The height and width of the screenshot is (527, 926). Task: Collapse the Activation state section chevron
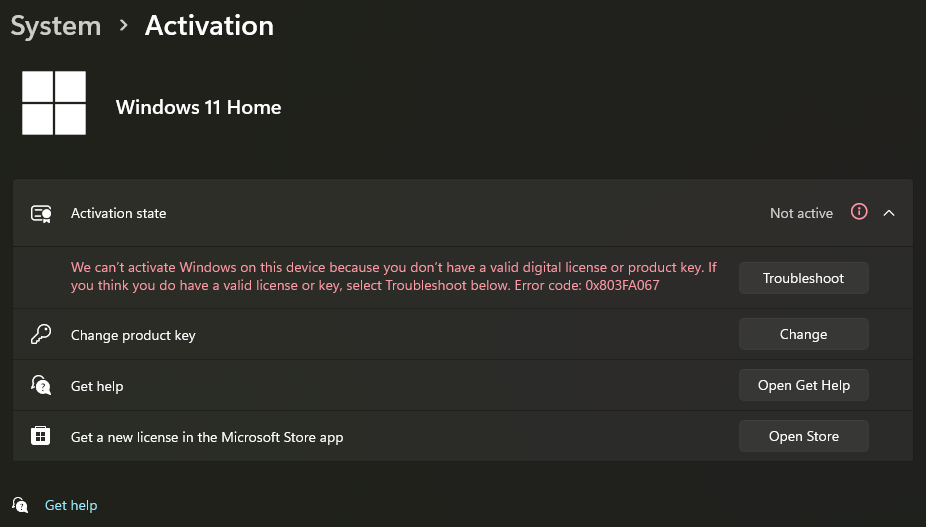(x=889, y=213)
